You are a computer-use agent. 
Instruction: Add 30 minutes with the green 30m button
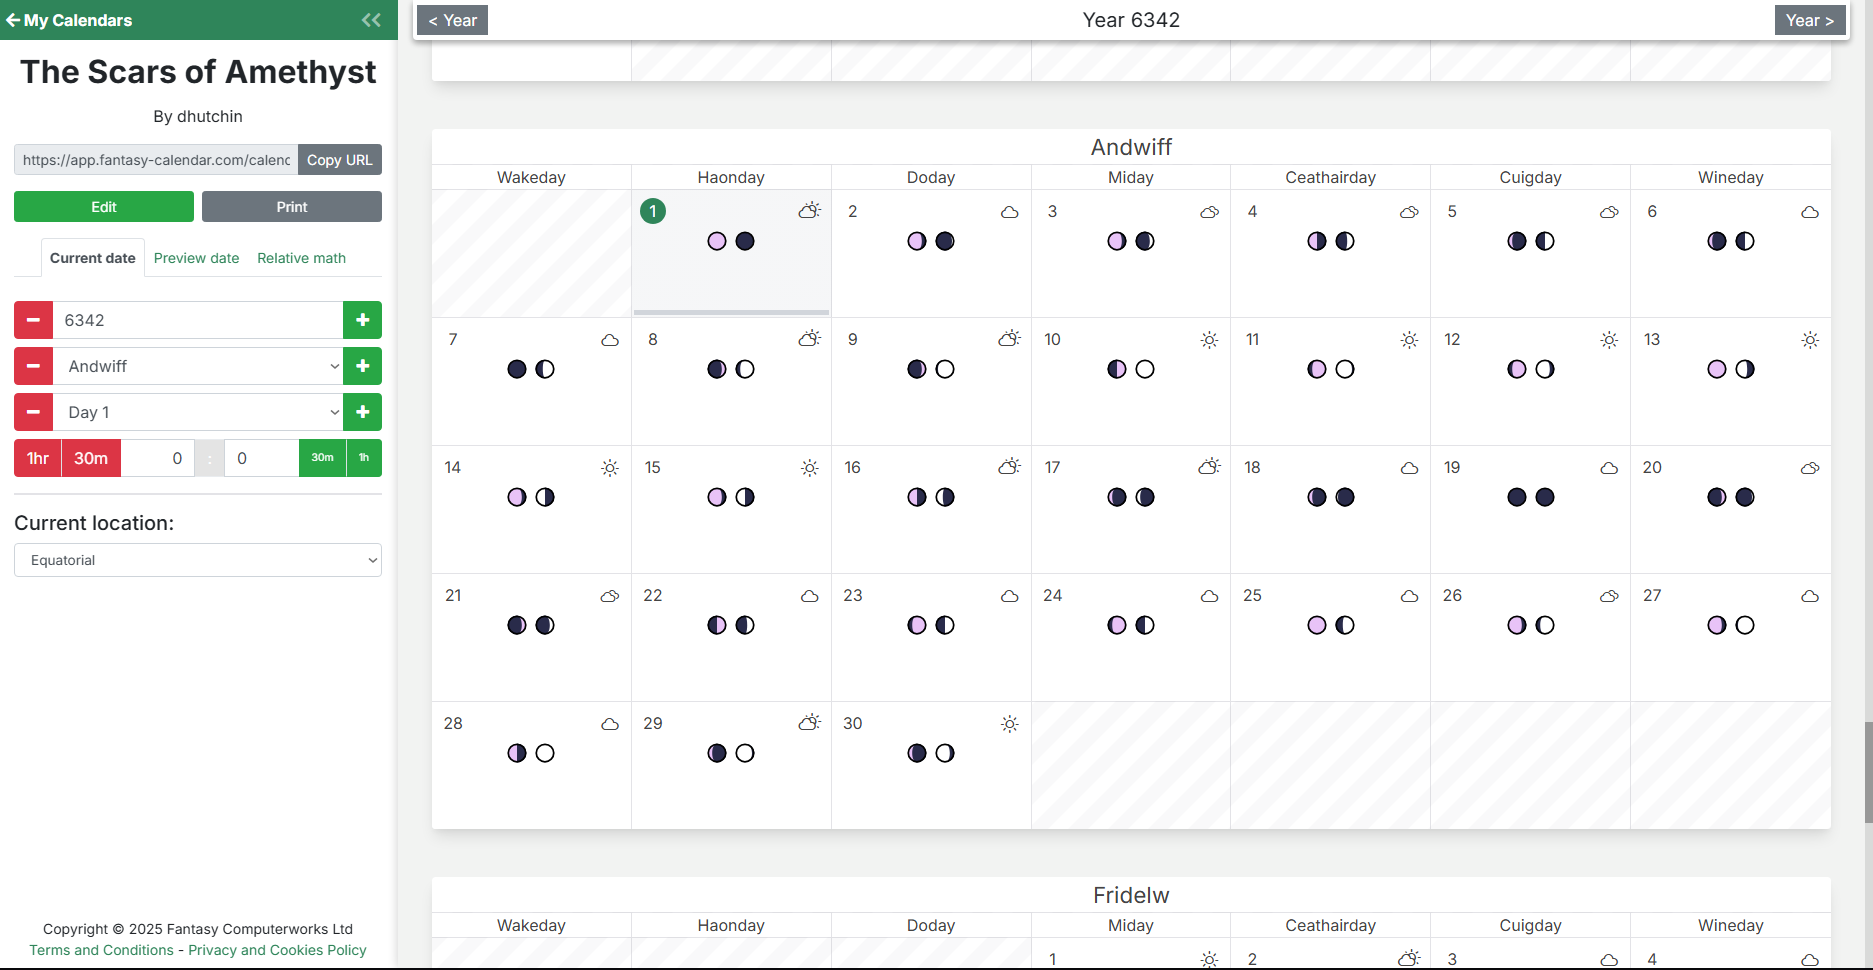(x=322, y=458)
